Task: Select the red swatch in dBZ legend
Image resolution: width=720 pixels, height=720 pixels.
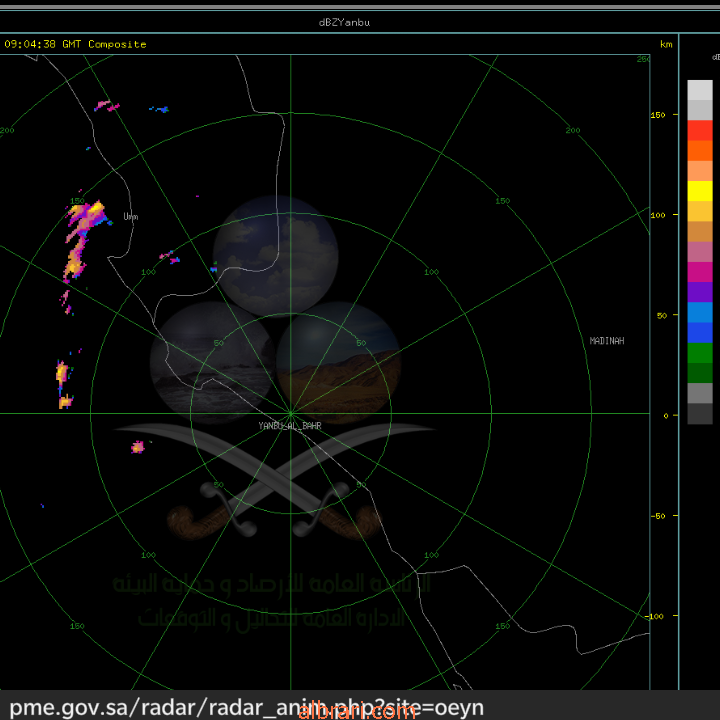Action: (x=700, y=130)
